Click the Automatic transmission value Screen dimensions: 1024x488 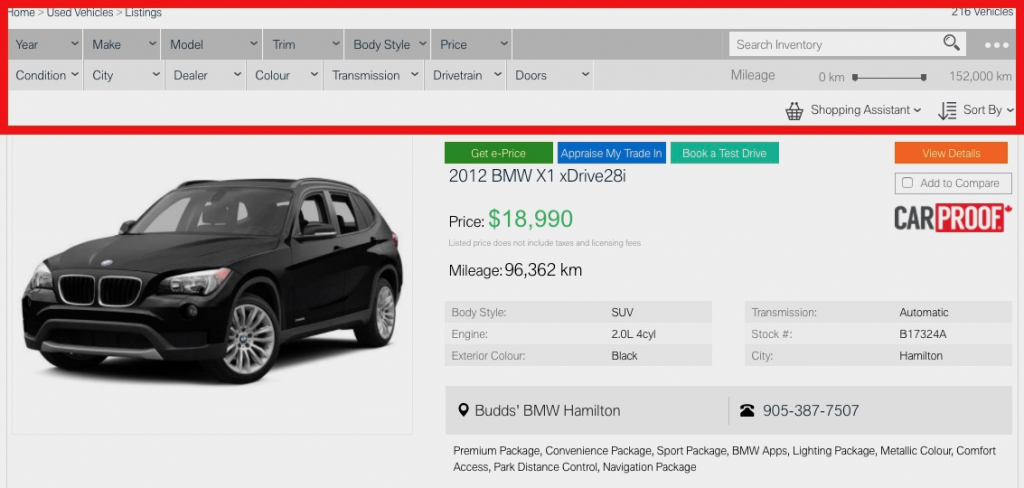point(924,312)
